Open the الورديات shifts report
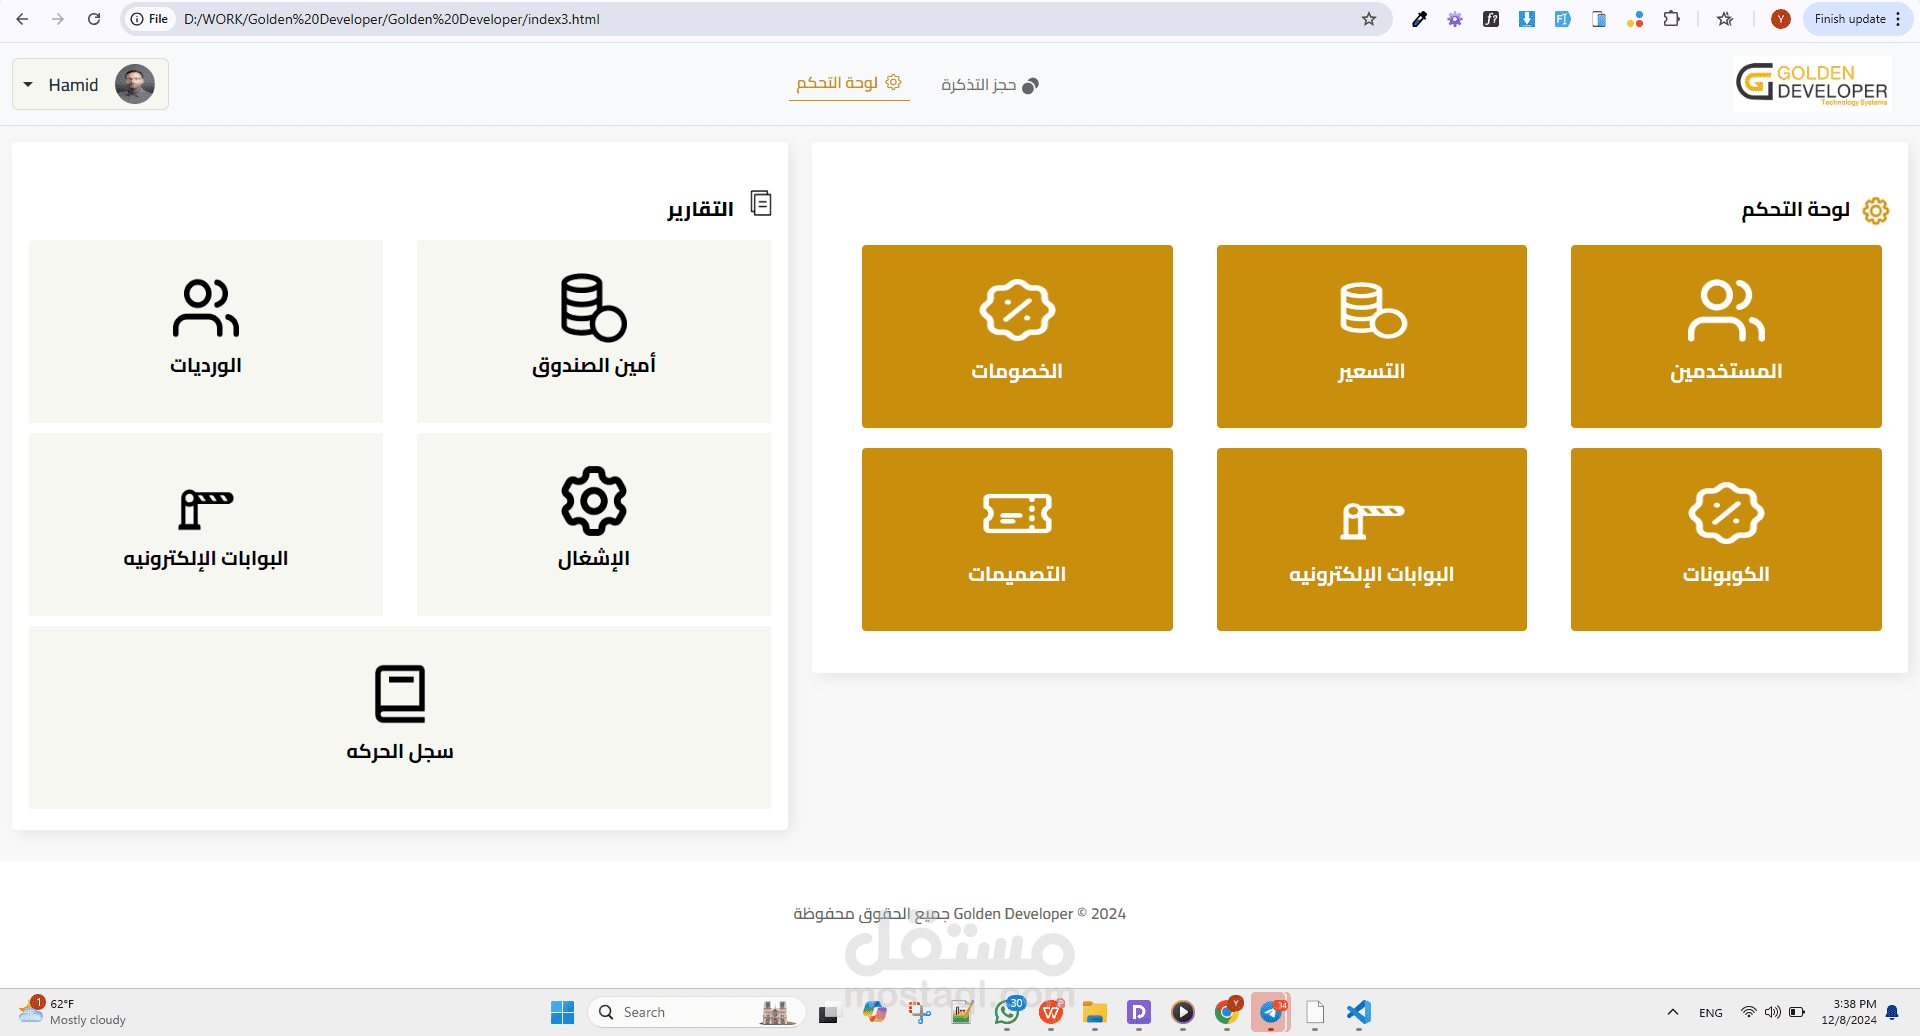Screen dimensions: 1920x1036 (x=206, y=331)
